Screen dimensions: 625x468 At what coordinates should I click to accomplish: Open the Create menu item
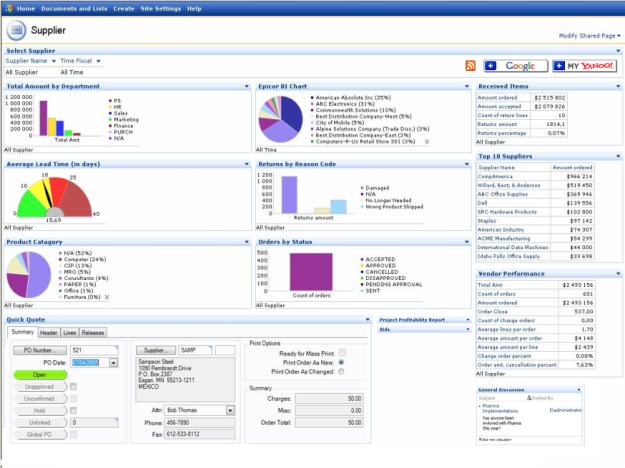pos(124,8)
